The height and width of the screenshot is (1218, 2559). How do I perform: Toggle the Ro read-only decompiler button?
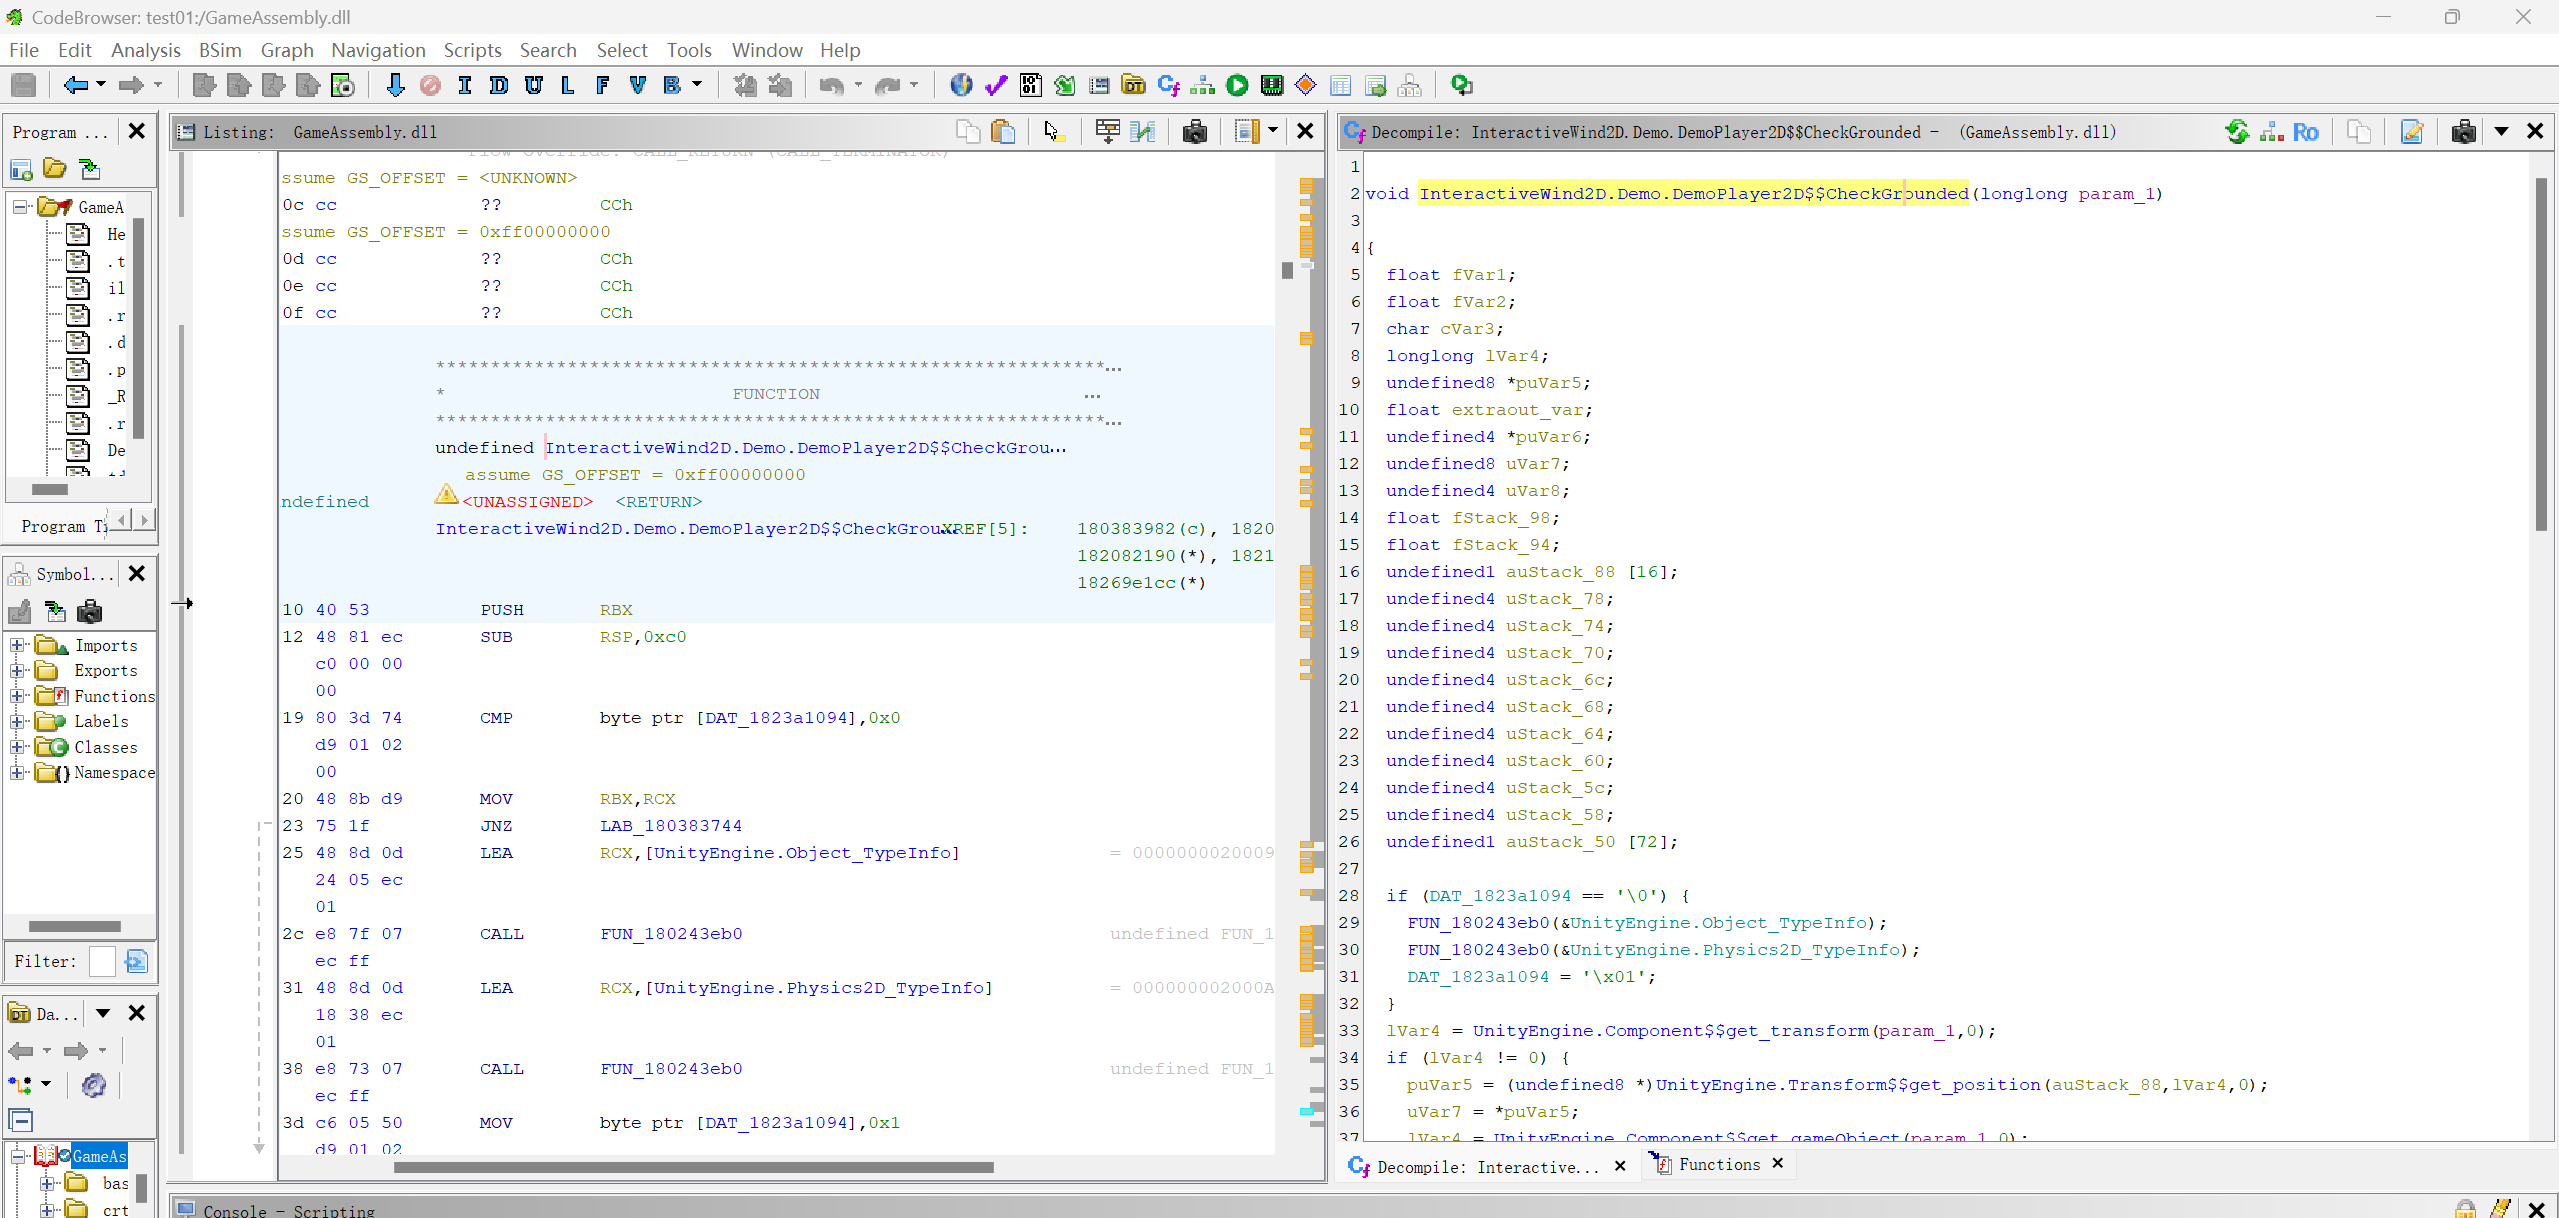2305,131
